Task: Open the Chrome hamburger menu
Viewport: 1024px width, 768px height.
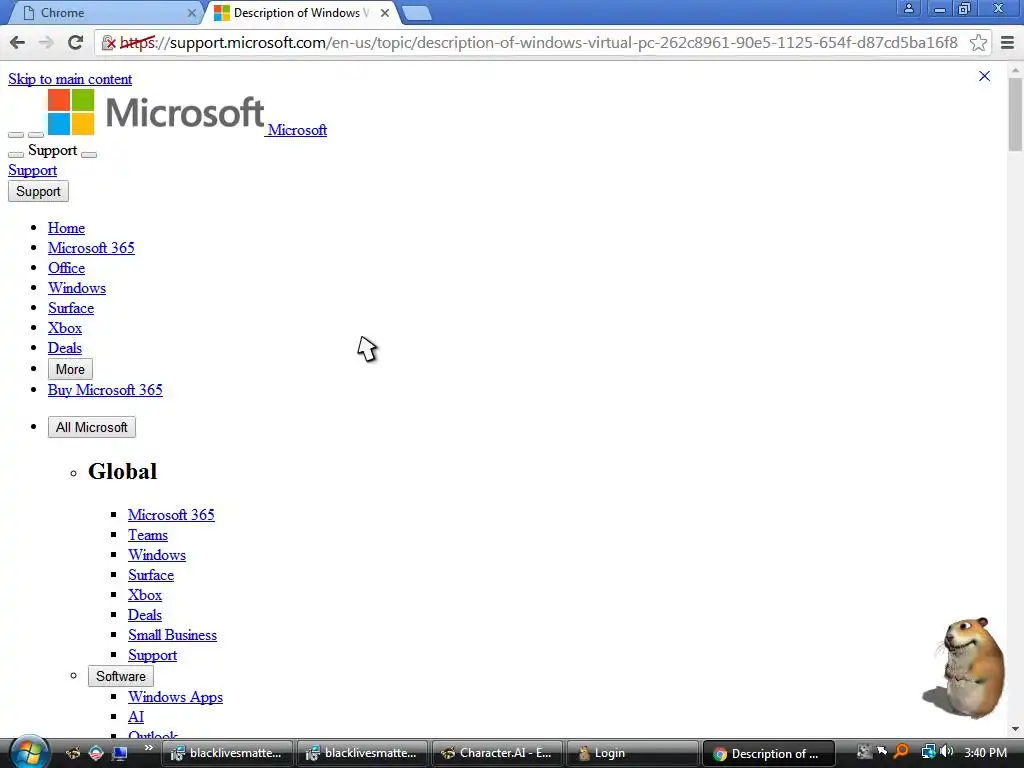Action: [1007, 42]
